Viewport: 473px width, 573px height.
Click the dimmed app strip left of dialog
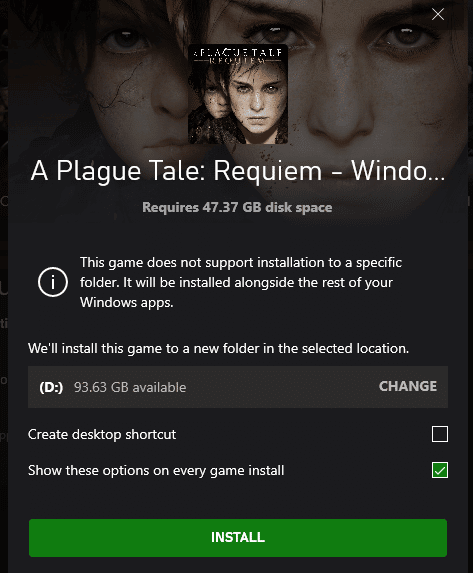(x=4, y=286)
